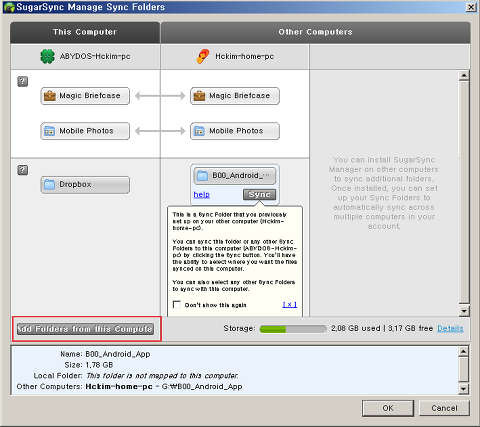Click the flip-flop Hckim-home-pc computer icon

point(203,56)
